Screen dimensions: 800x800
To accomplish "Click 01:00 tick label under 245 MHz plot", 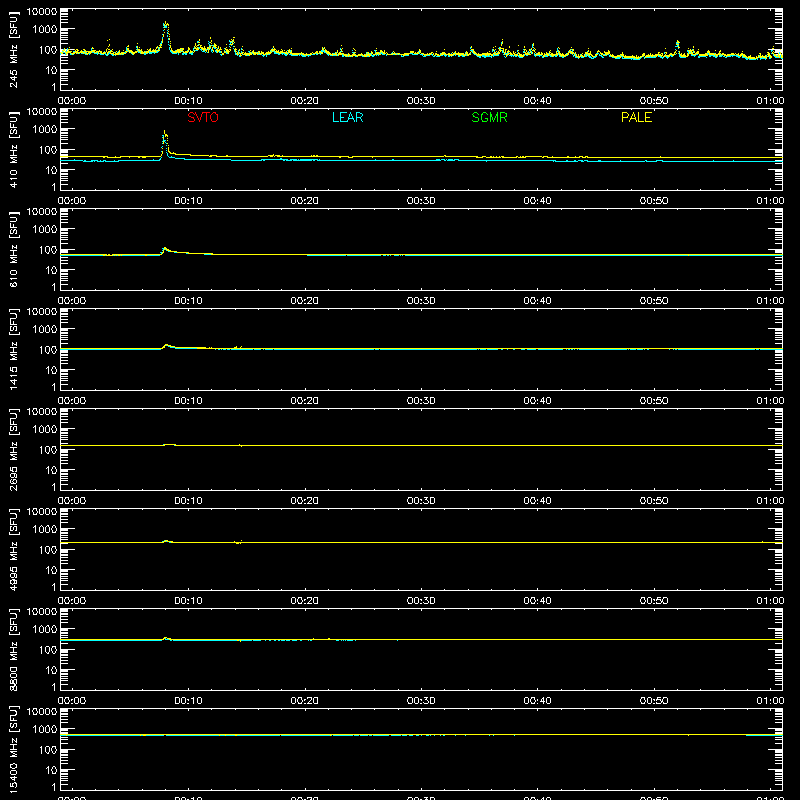I will [770, 101].
